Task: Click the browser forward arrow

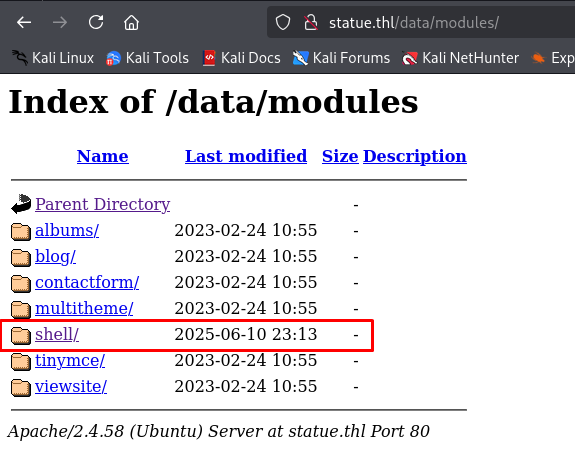Action: tap(60, 23)
